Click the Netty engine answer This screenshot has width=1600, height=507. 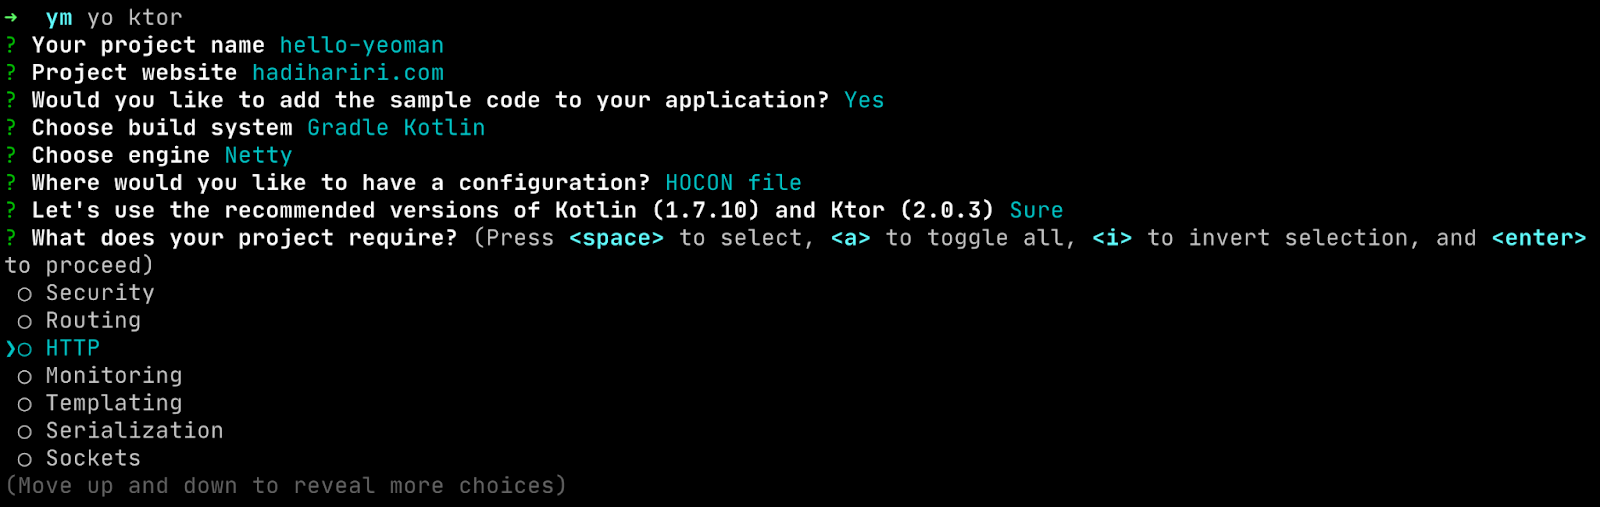[x=258, y=155]
